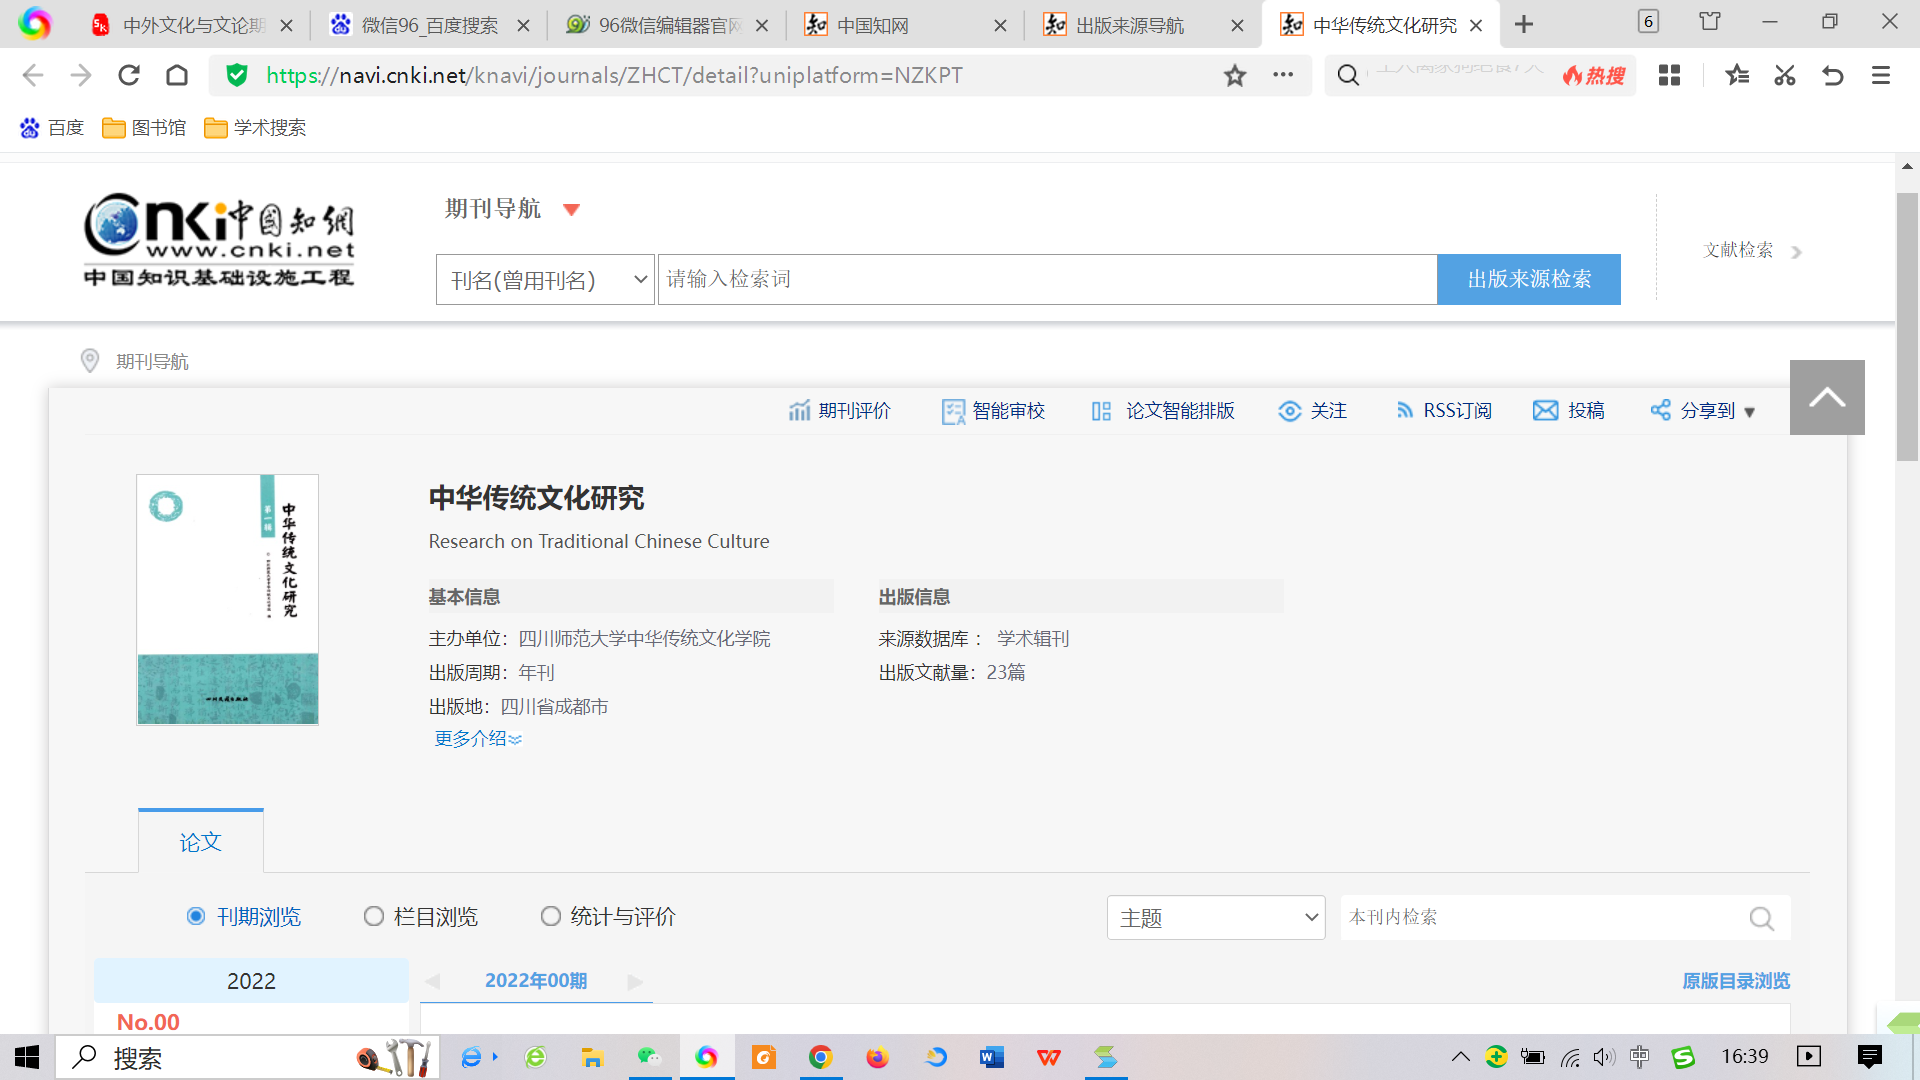Expand the 分享到 share menu
1920x1080 pixels.
click(1704, 411)
